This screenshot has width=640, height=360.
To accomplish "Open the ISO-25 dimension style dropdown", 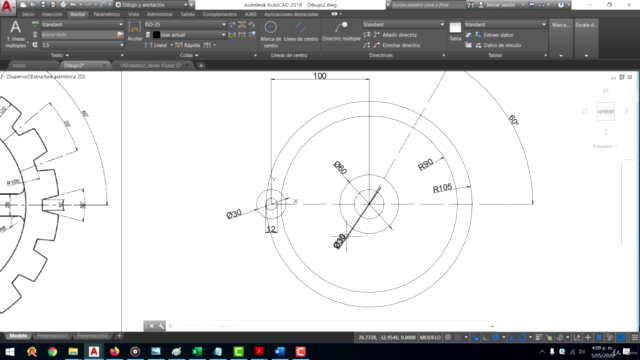I will coord(185,24).
